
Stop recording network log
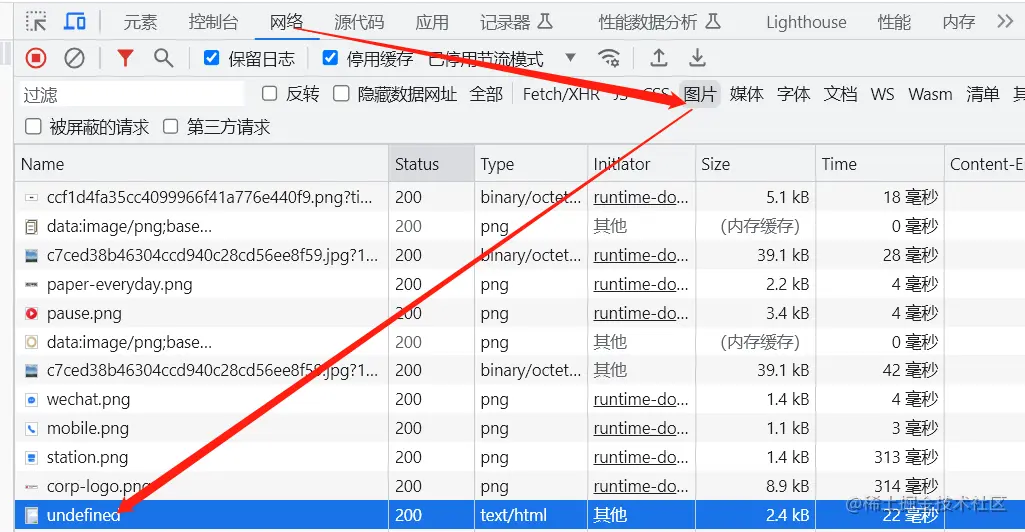36,58
